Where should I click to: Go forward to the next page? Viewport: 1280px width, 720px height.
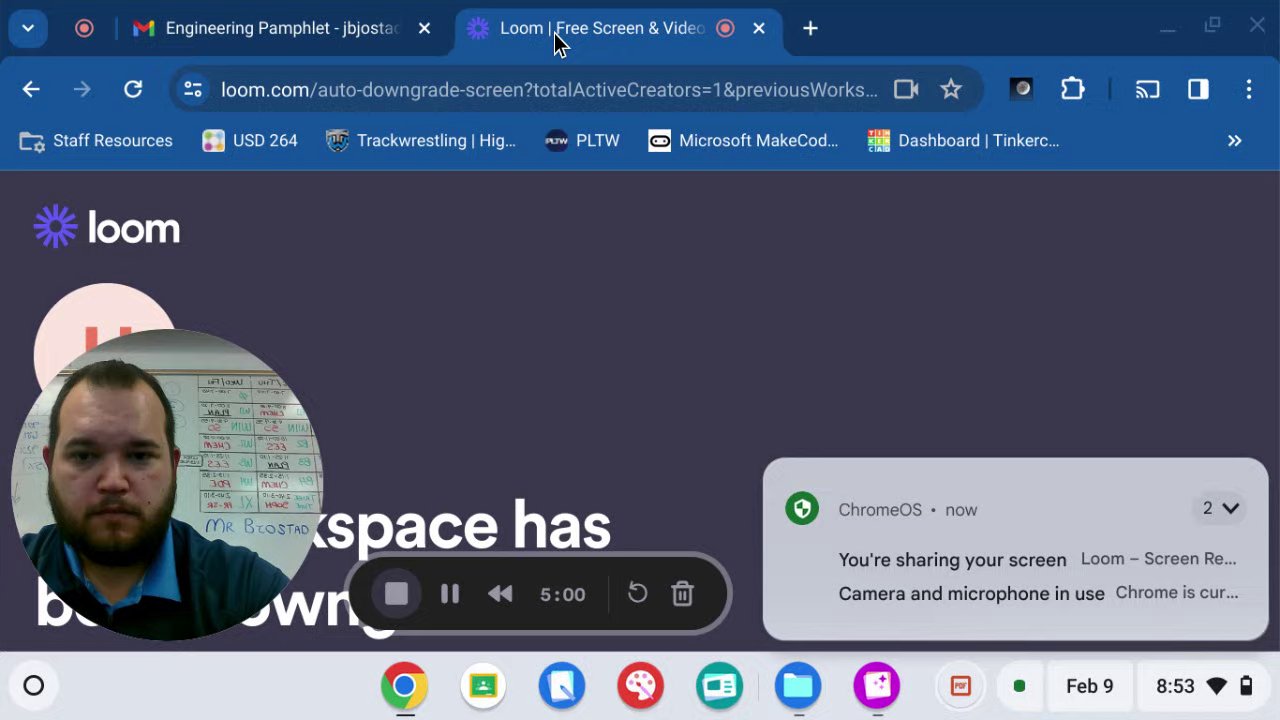(x=82, y=90)
